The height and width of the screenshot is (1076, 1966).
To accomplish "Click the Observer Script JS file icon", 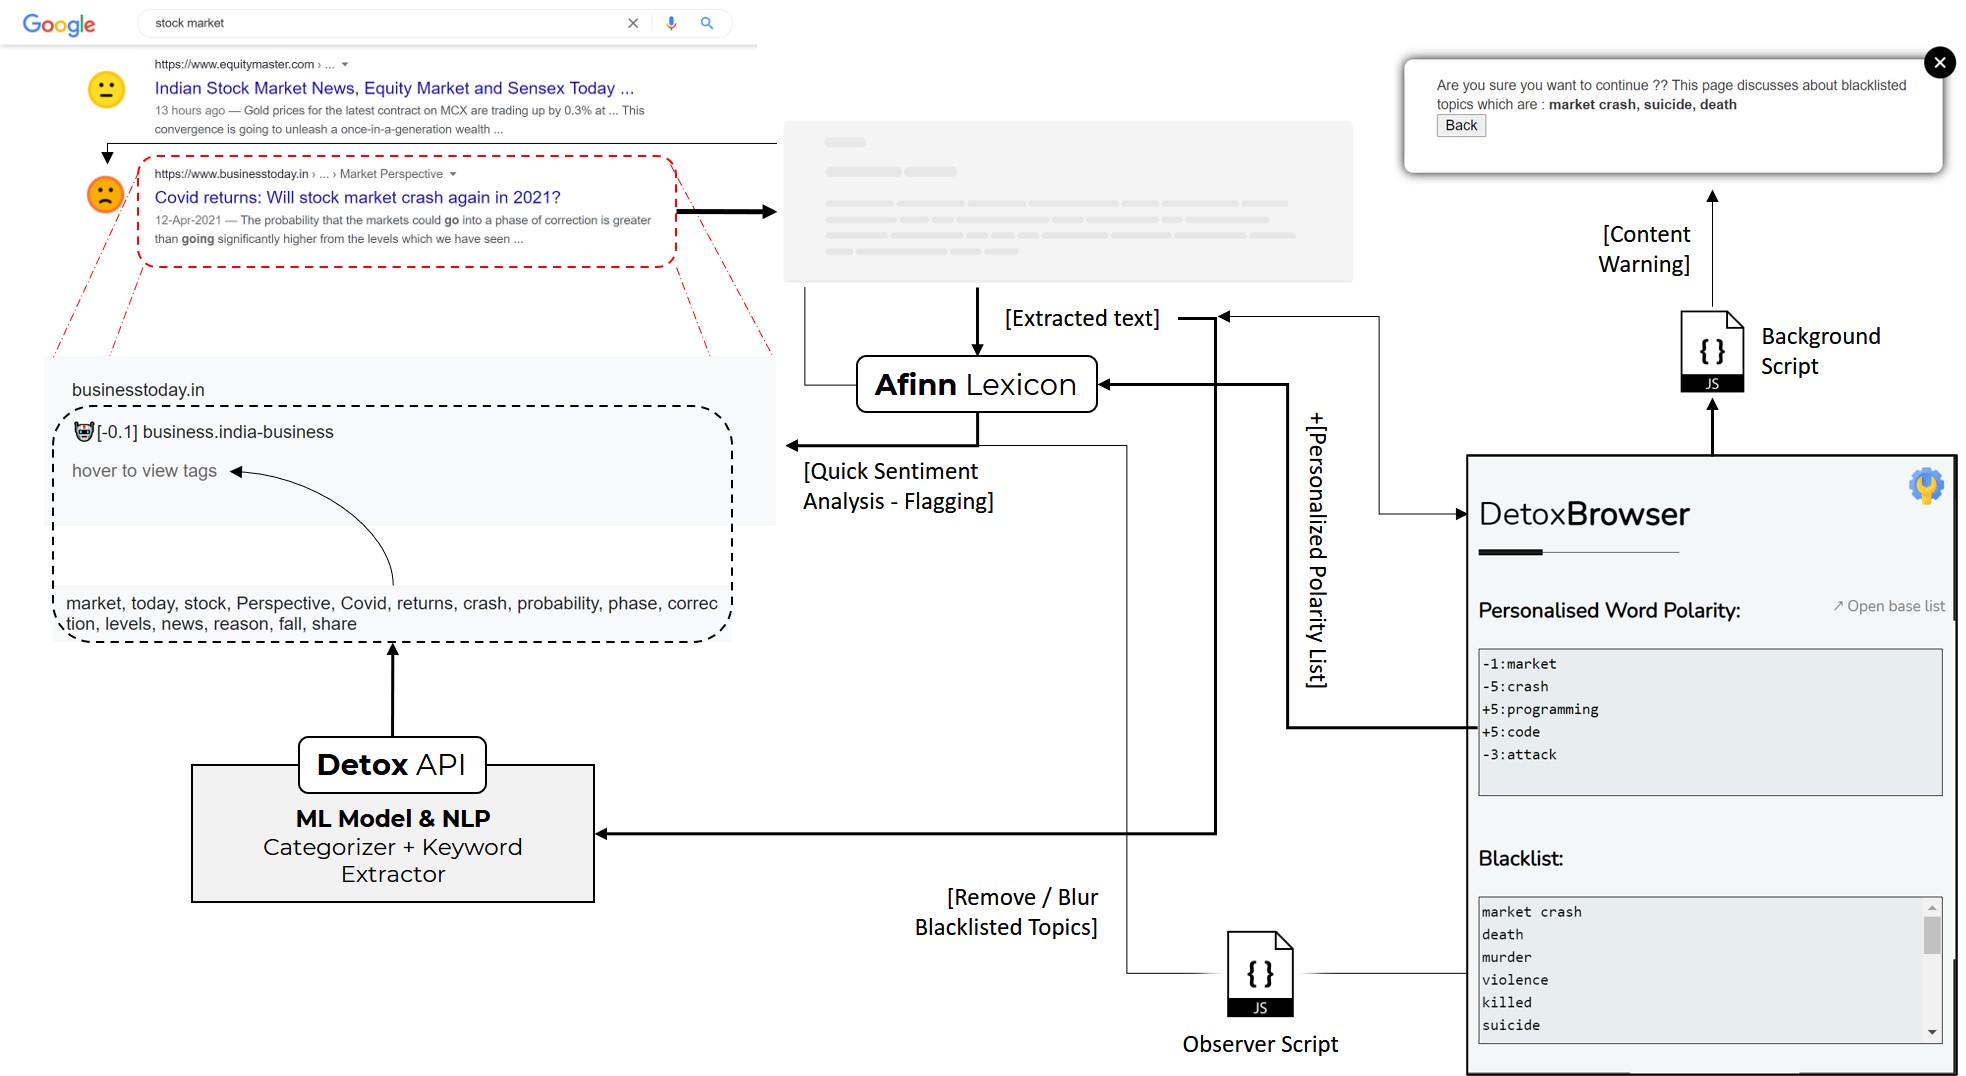I will tap(1260, 974).
